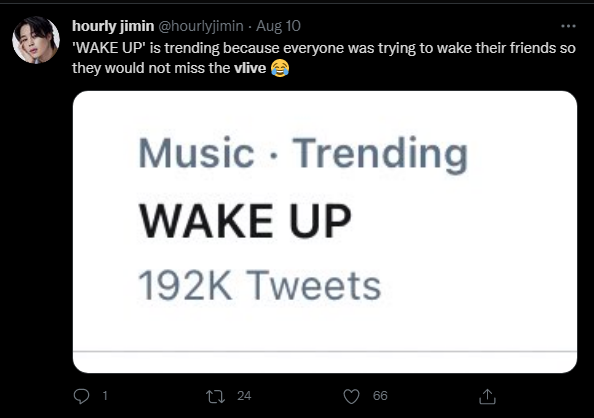Screen dimensions: 594x418
Task: Open the share icon for the tweet
Action: point(487,396)
